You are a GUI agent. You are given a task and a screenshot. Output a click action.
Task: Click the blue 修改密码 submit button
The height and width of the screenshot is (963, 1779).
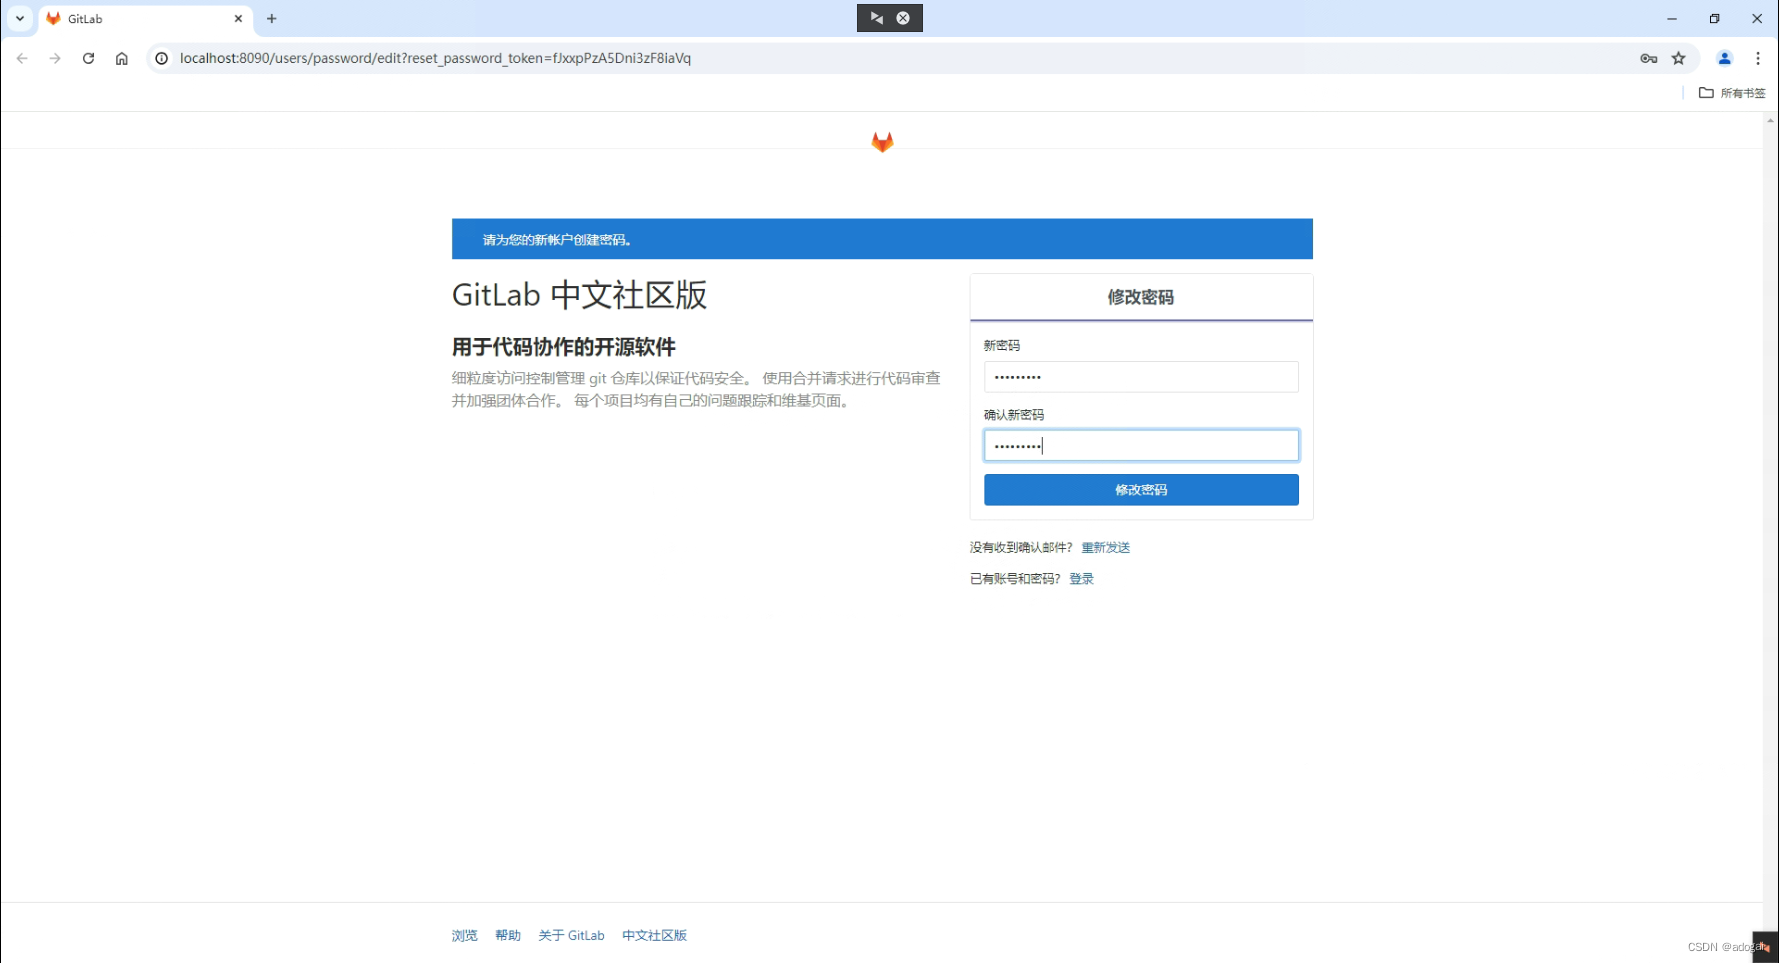click(x=1141, y=490)
